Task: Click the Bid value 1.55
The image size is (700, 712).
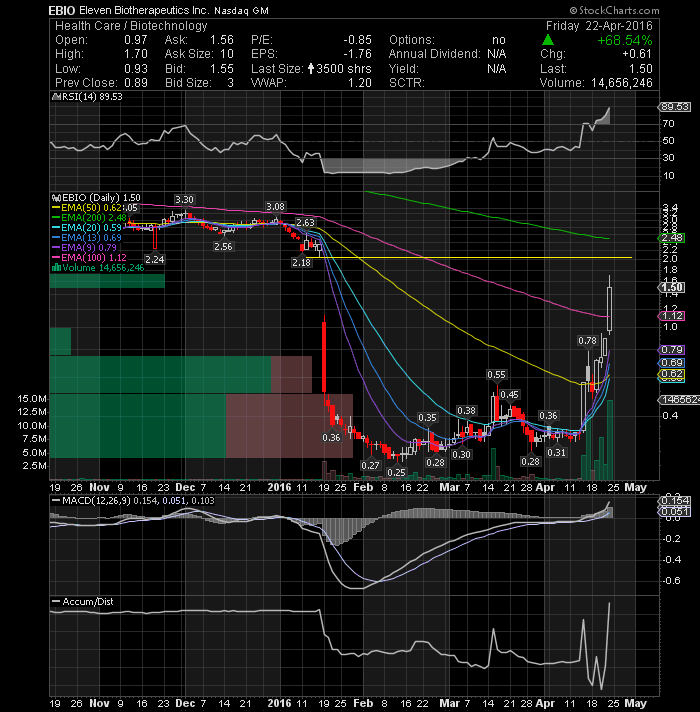Action: (x=222, y=69)
